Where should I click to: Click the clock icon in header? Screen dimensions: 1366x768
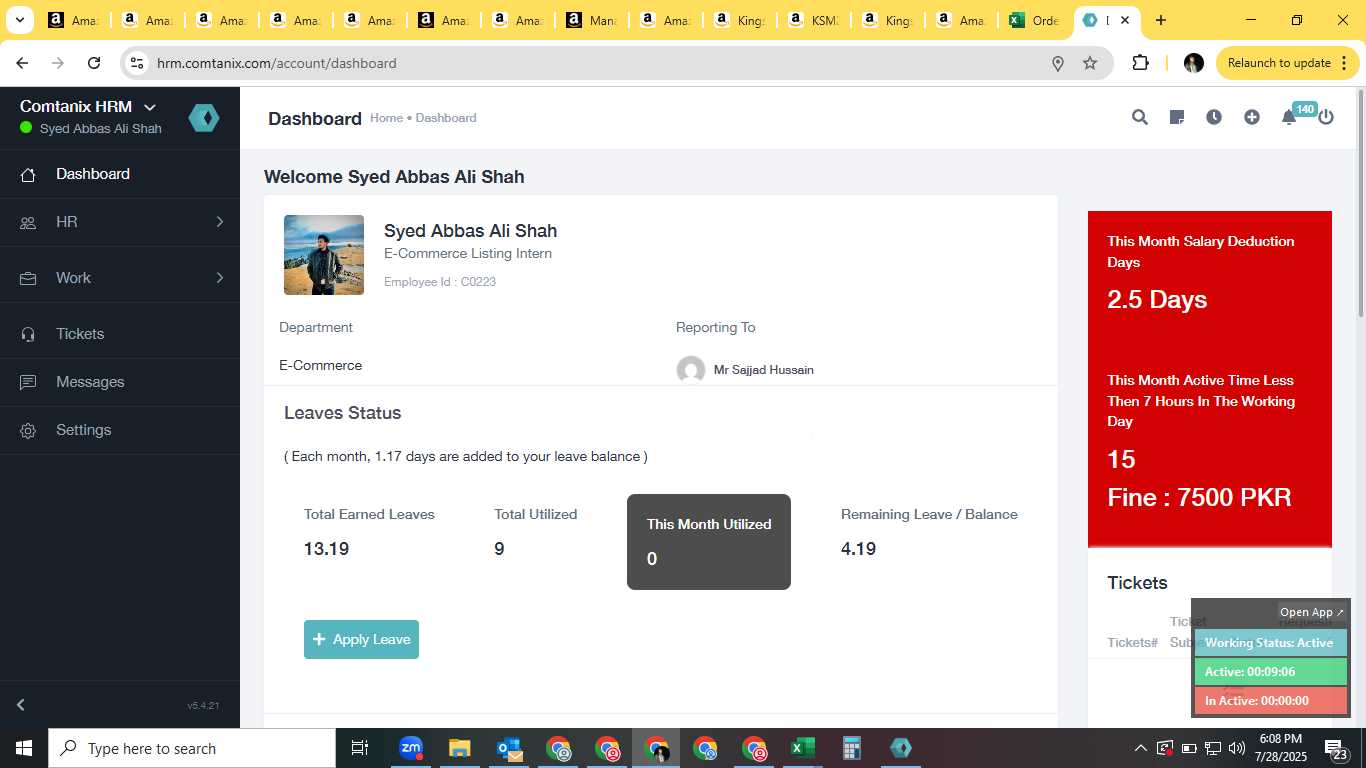tap(1214, 117)
